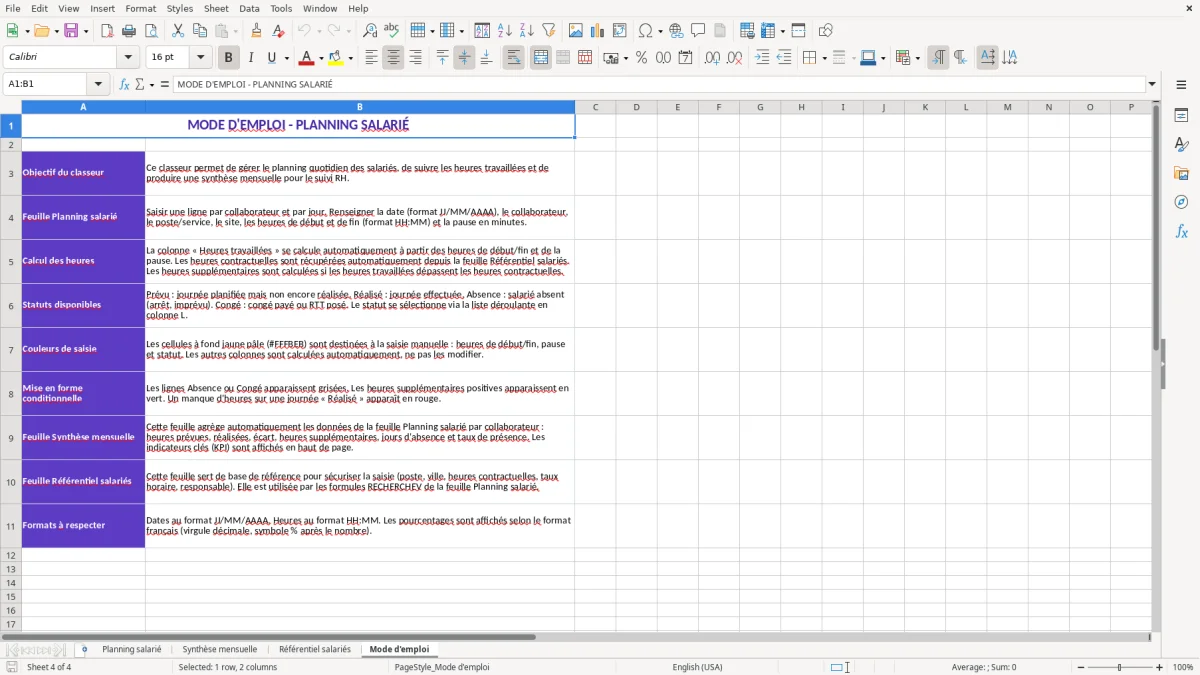Viewport: 1200px width, 675px height.
Task: Click the Clear Direct Formatting icon
Action: [x=278, y=31]
